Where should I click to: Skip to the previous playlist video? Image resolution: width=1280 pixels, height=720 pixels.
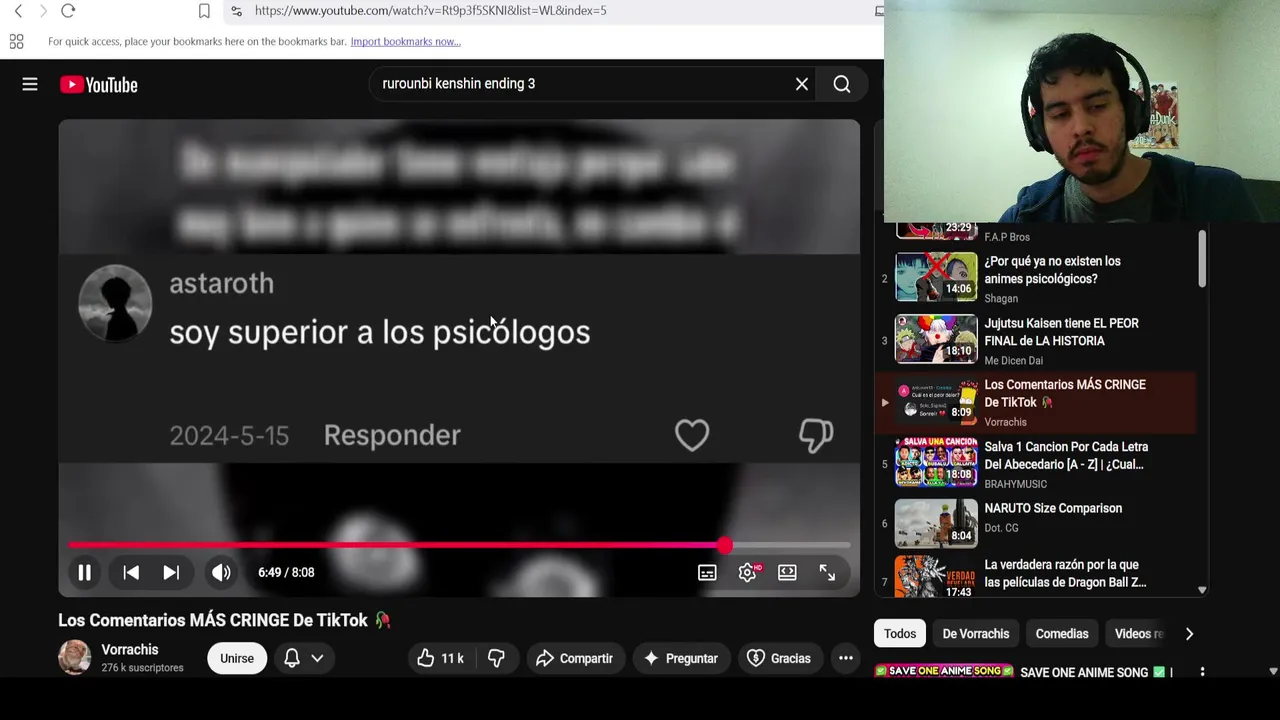131,572
